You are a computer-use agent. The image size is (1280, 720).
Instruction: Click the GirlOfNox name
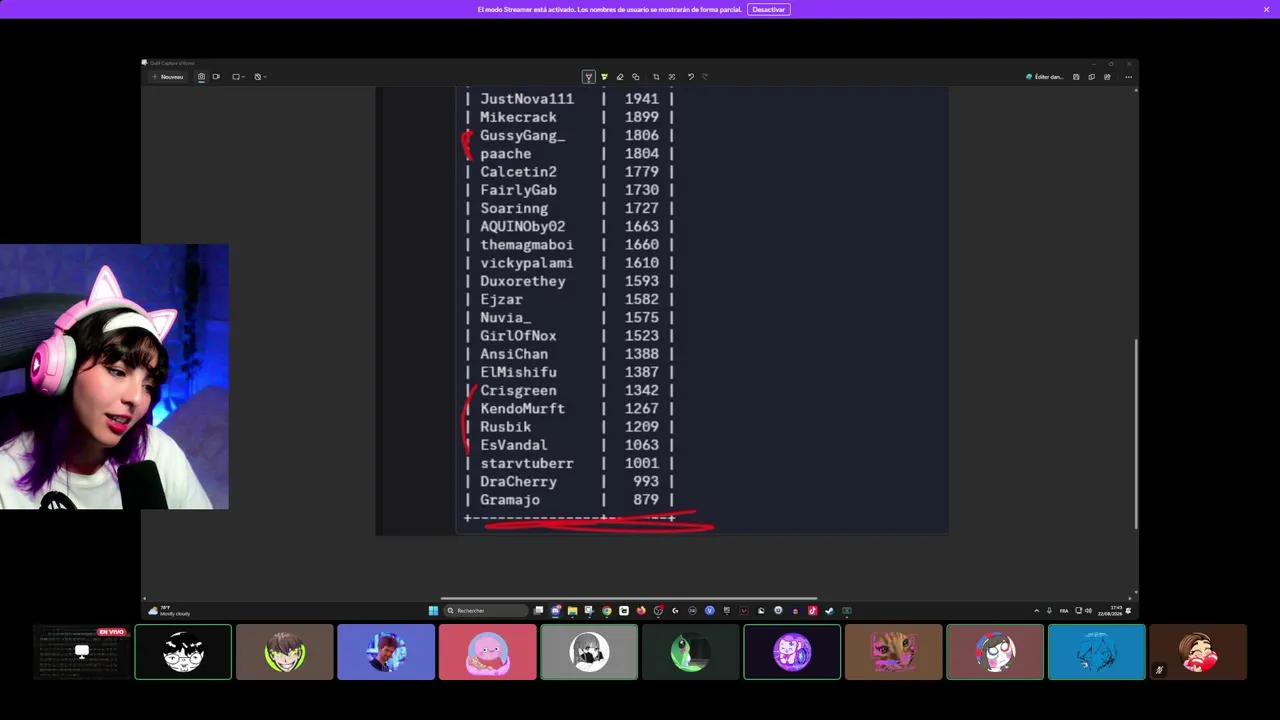point(518,336)
